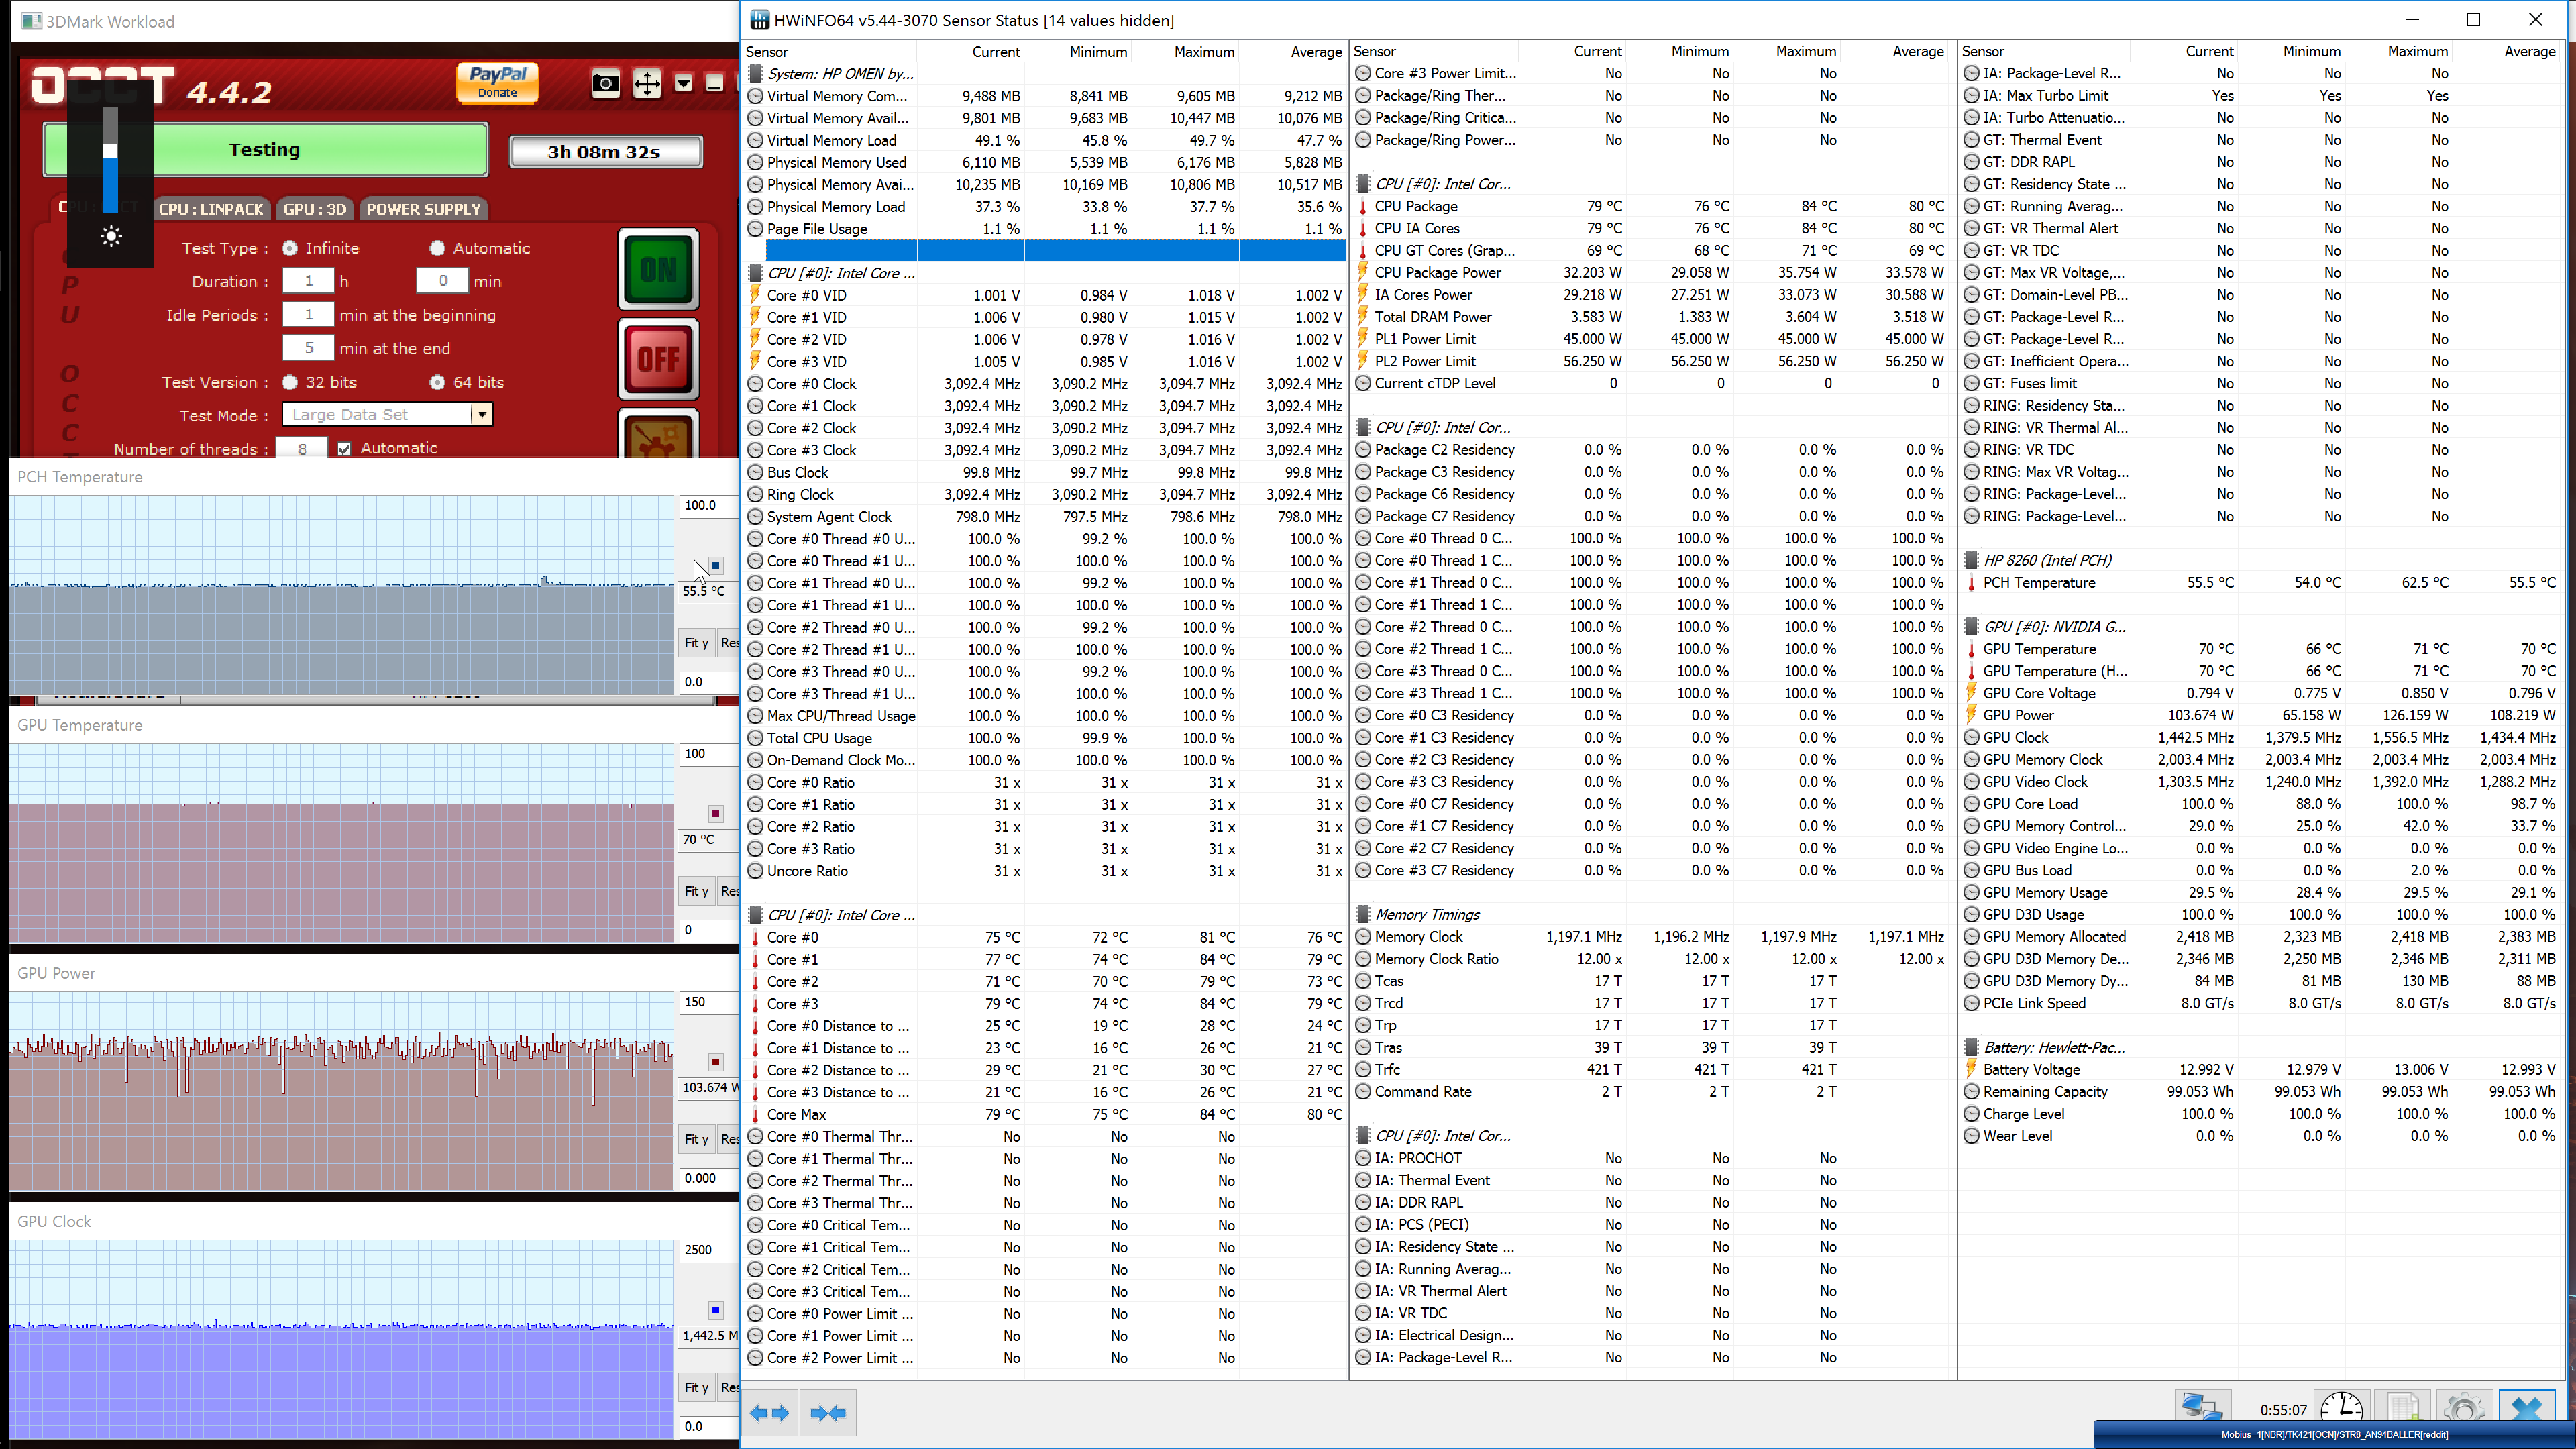This screenshot has width=2576, height=1449.
Task: Click Fit y on GPU Temperature graph
Action: [x=696, y=891]
